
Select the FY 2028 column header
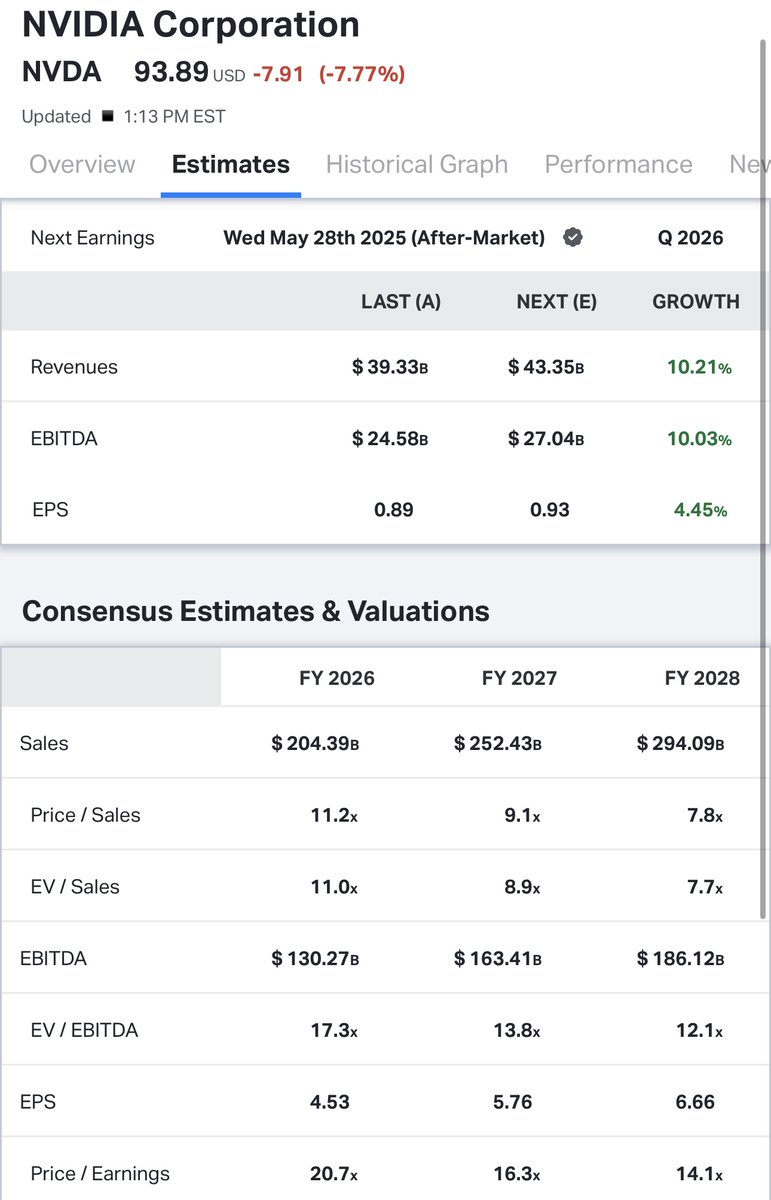tap(702, 678)
